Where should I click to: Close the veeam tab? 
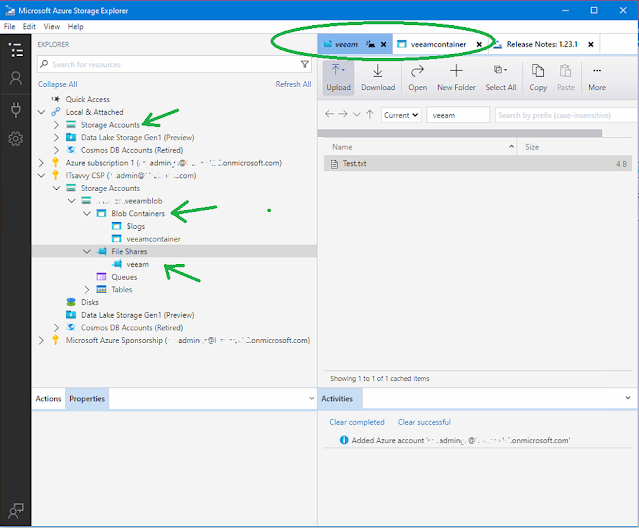coord(383,44)
